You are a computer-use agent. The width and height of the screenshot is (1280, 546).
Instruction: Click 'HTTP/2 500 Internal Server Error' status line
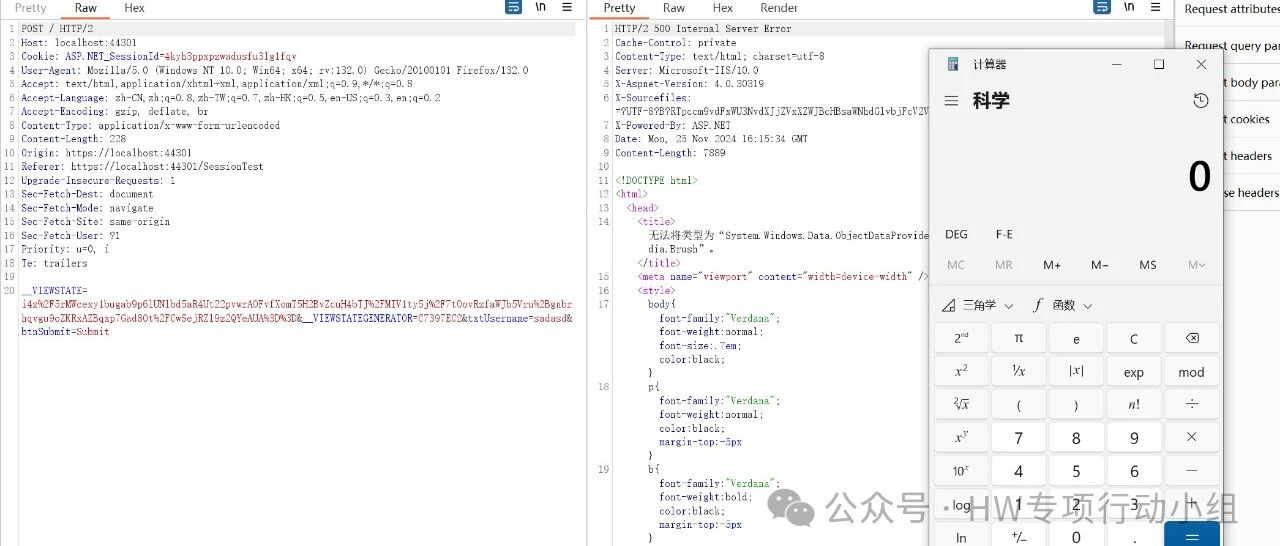tap(703, 29)
